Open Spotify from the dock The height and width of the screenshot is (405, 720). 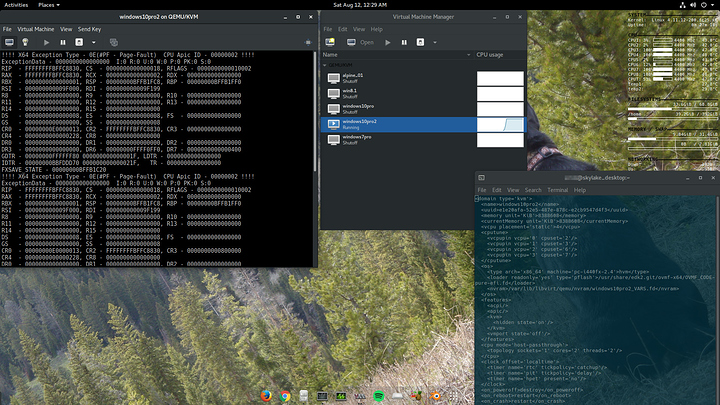[x=379, y=396]
